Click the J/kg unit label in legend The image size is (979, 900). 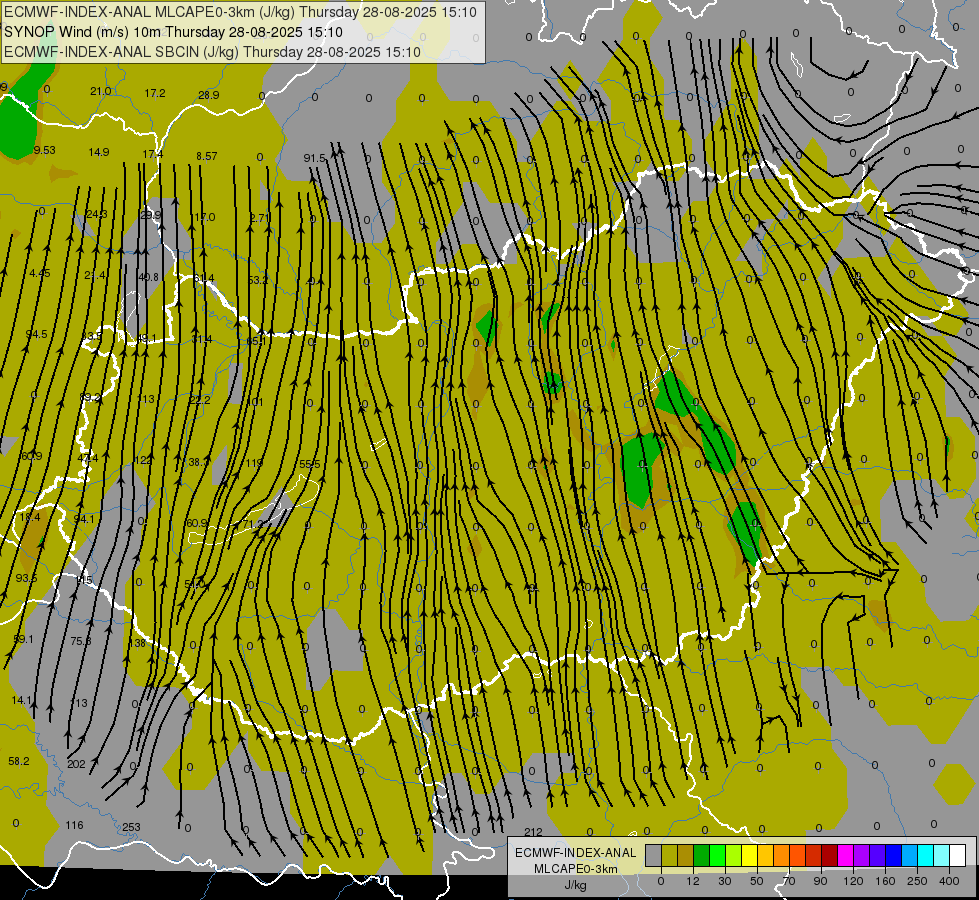click(576, 884)
